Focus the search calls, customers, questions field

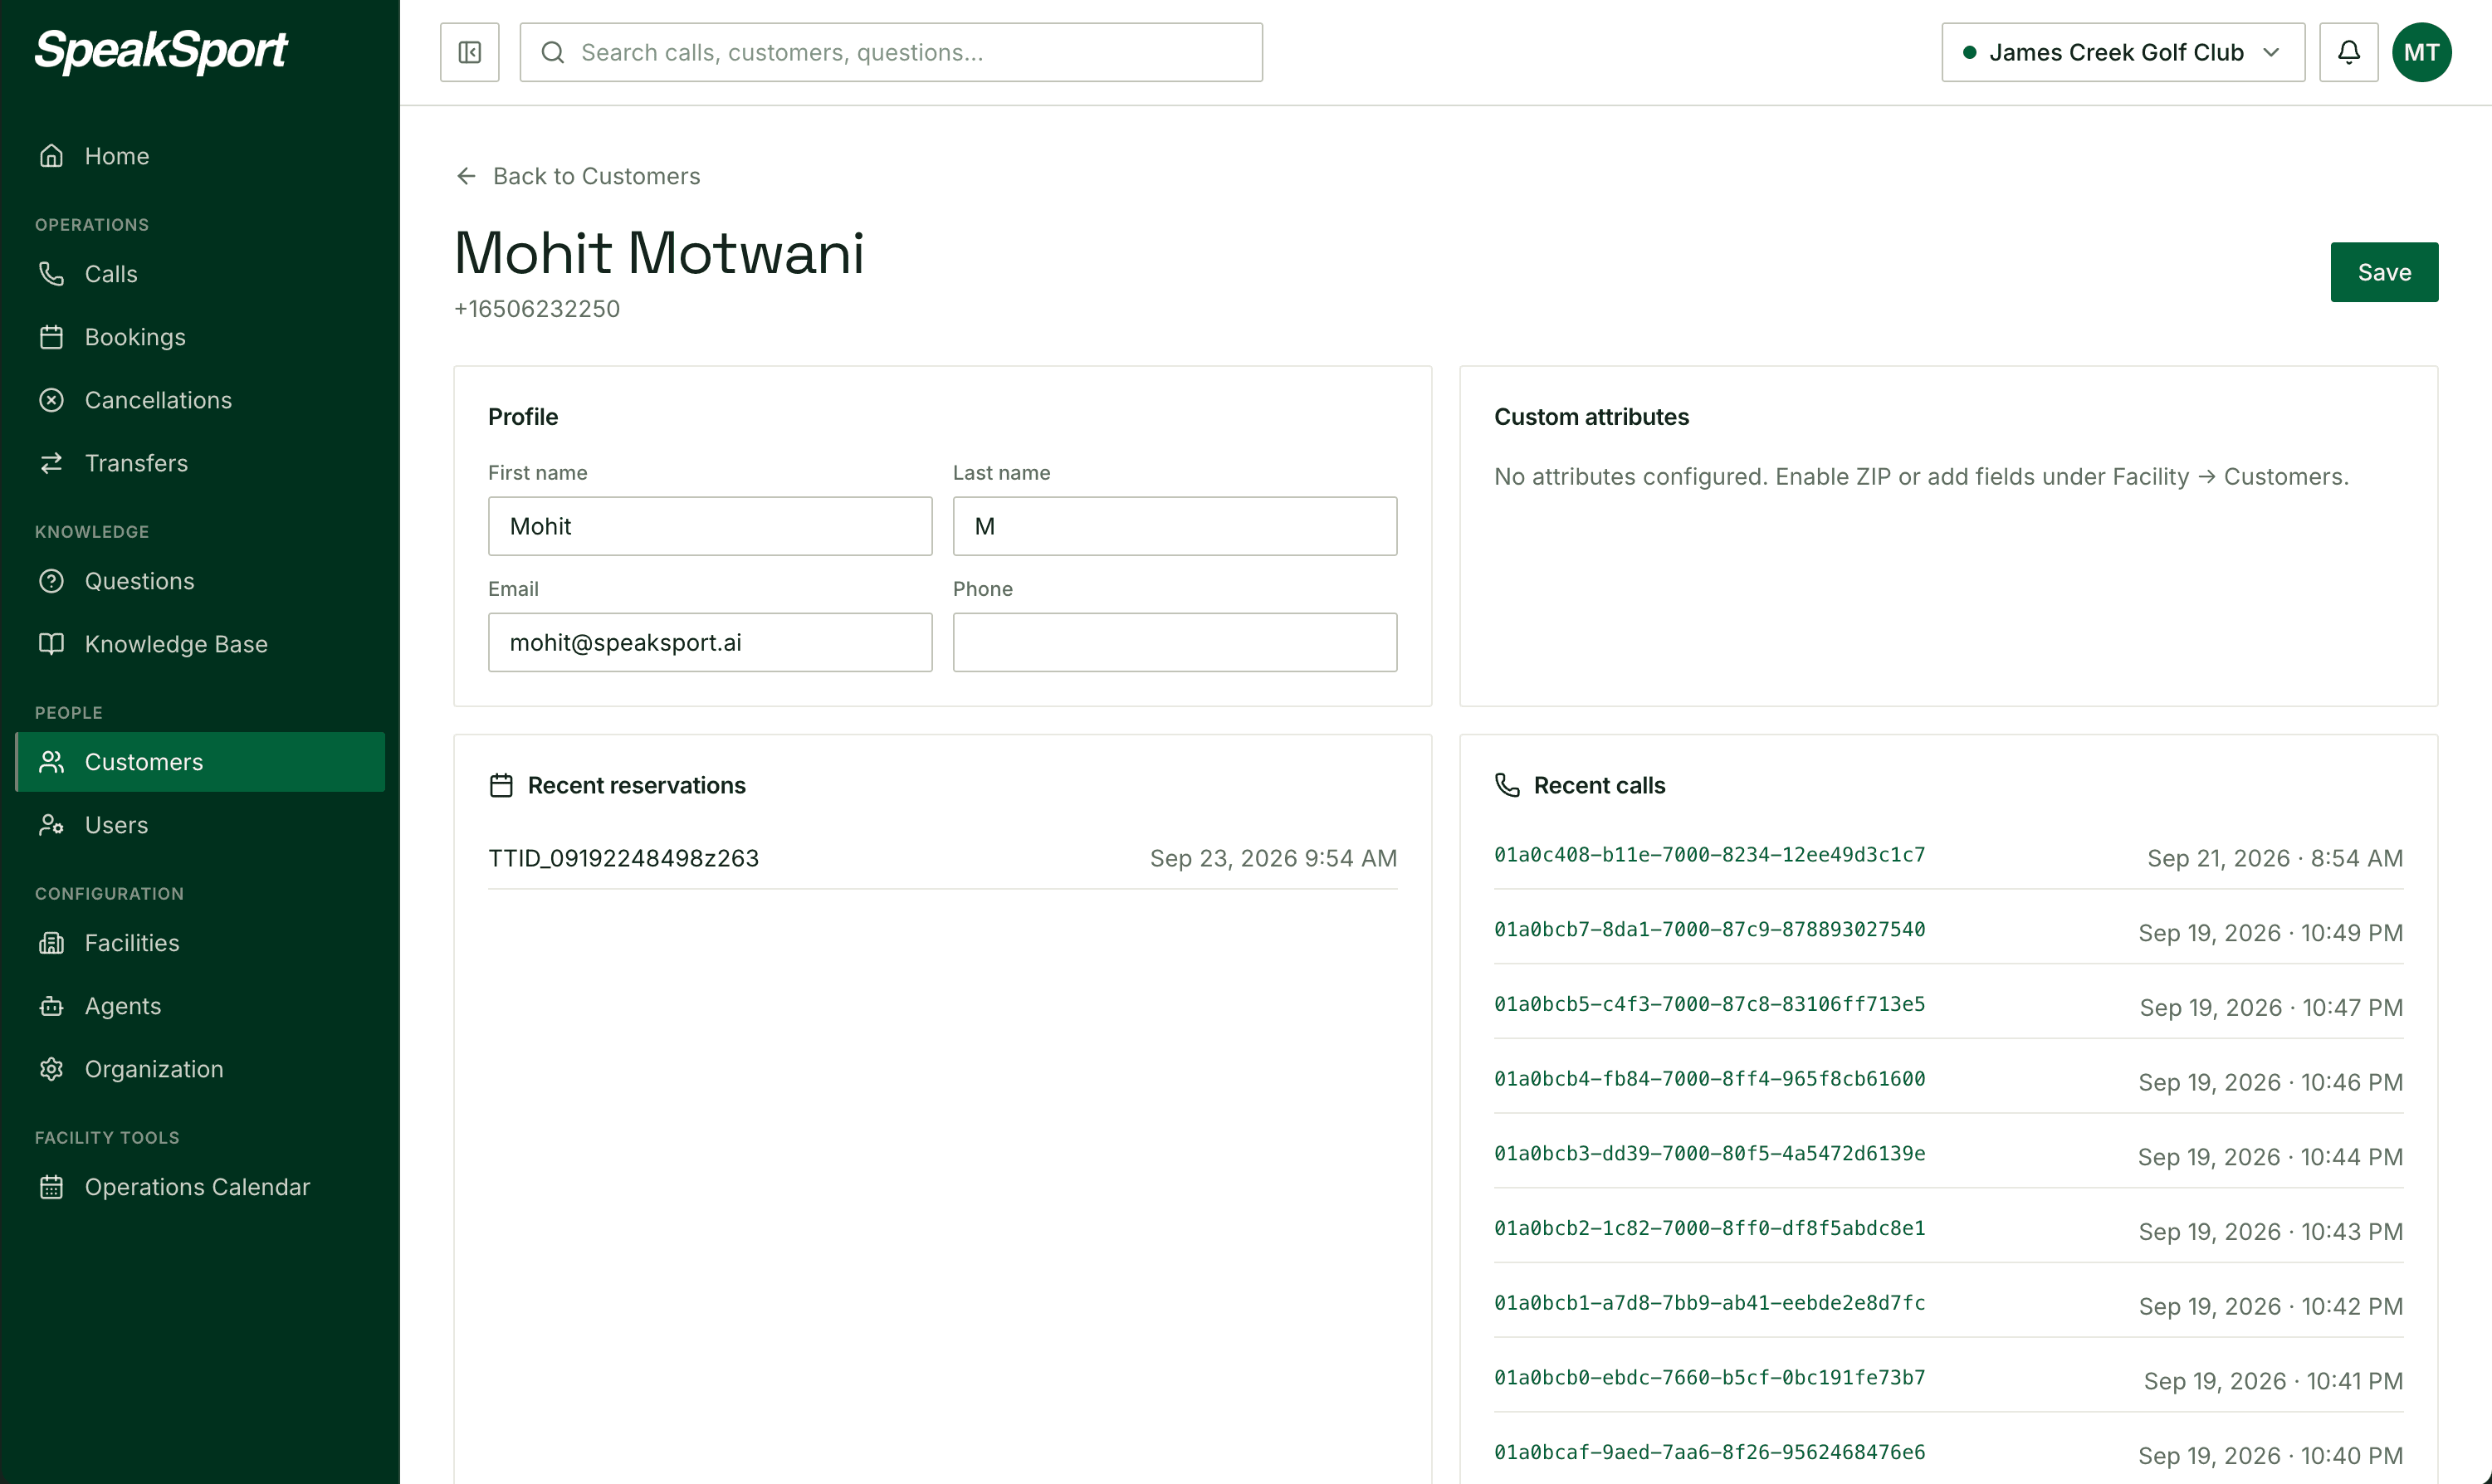[891, 52]
